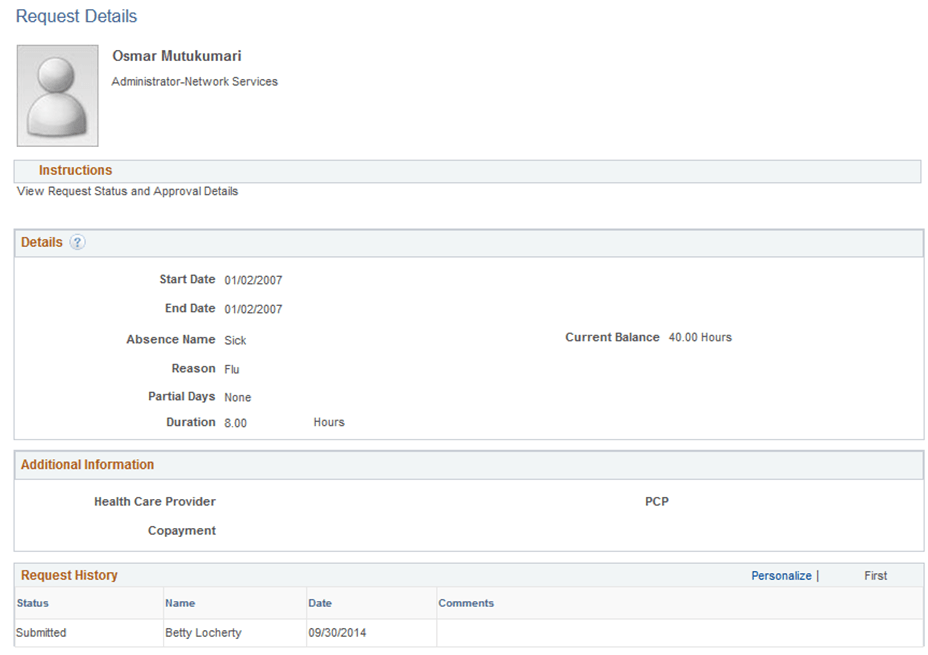Open the Personalize options for Request History
Screen dimensions: 928x655
click(783, 575)
